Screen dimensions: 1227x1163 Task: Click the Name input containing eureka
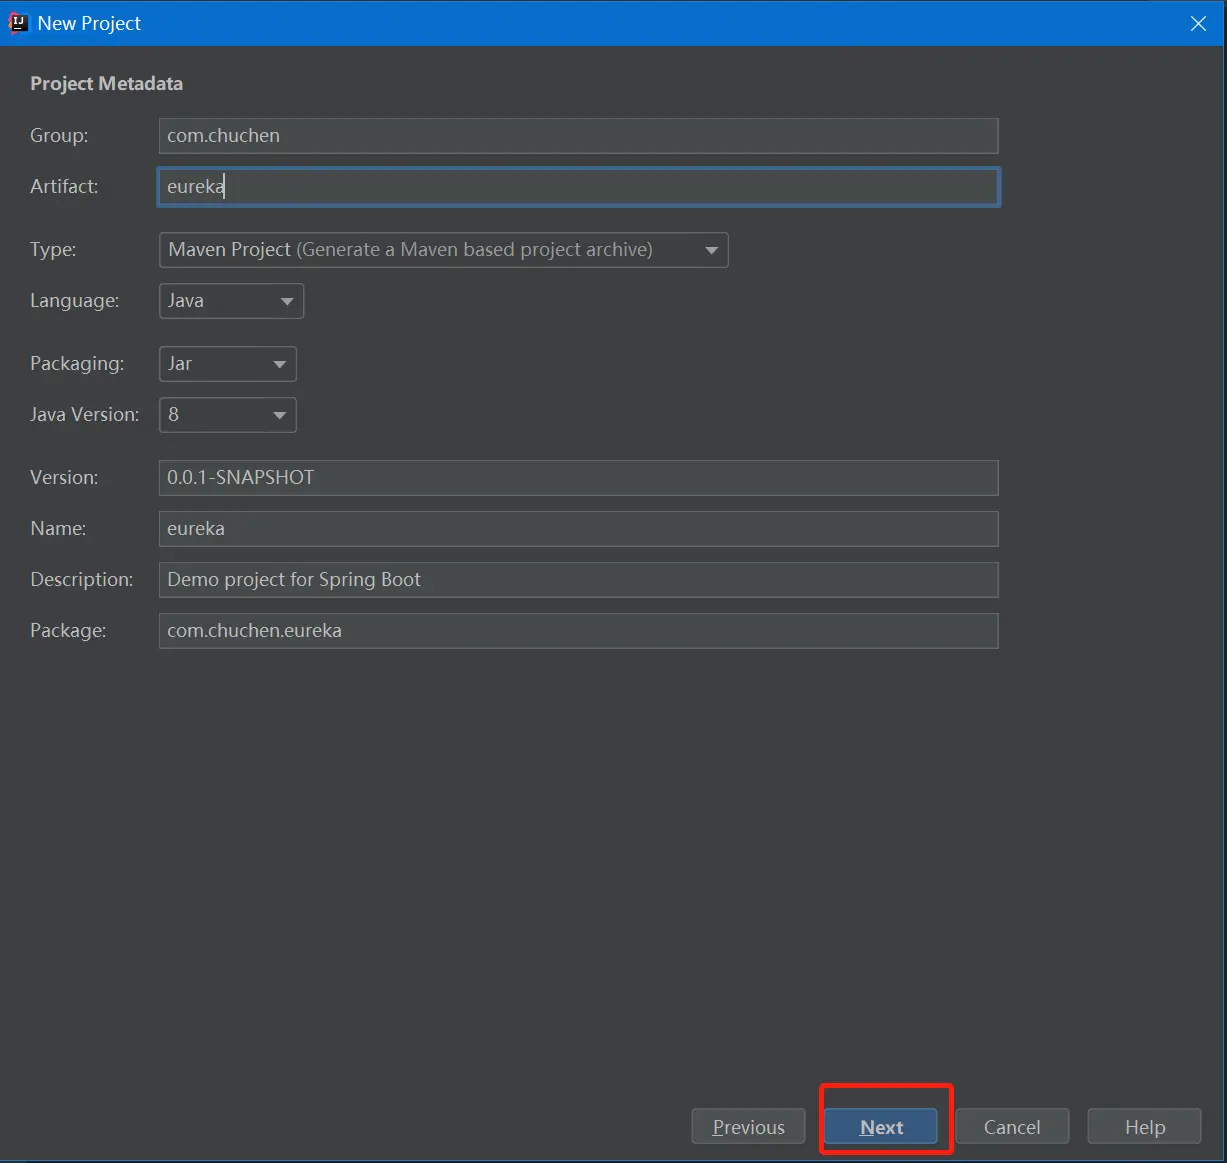click(578, 529)
